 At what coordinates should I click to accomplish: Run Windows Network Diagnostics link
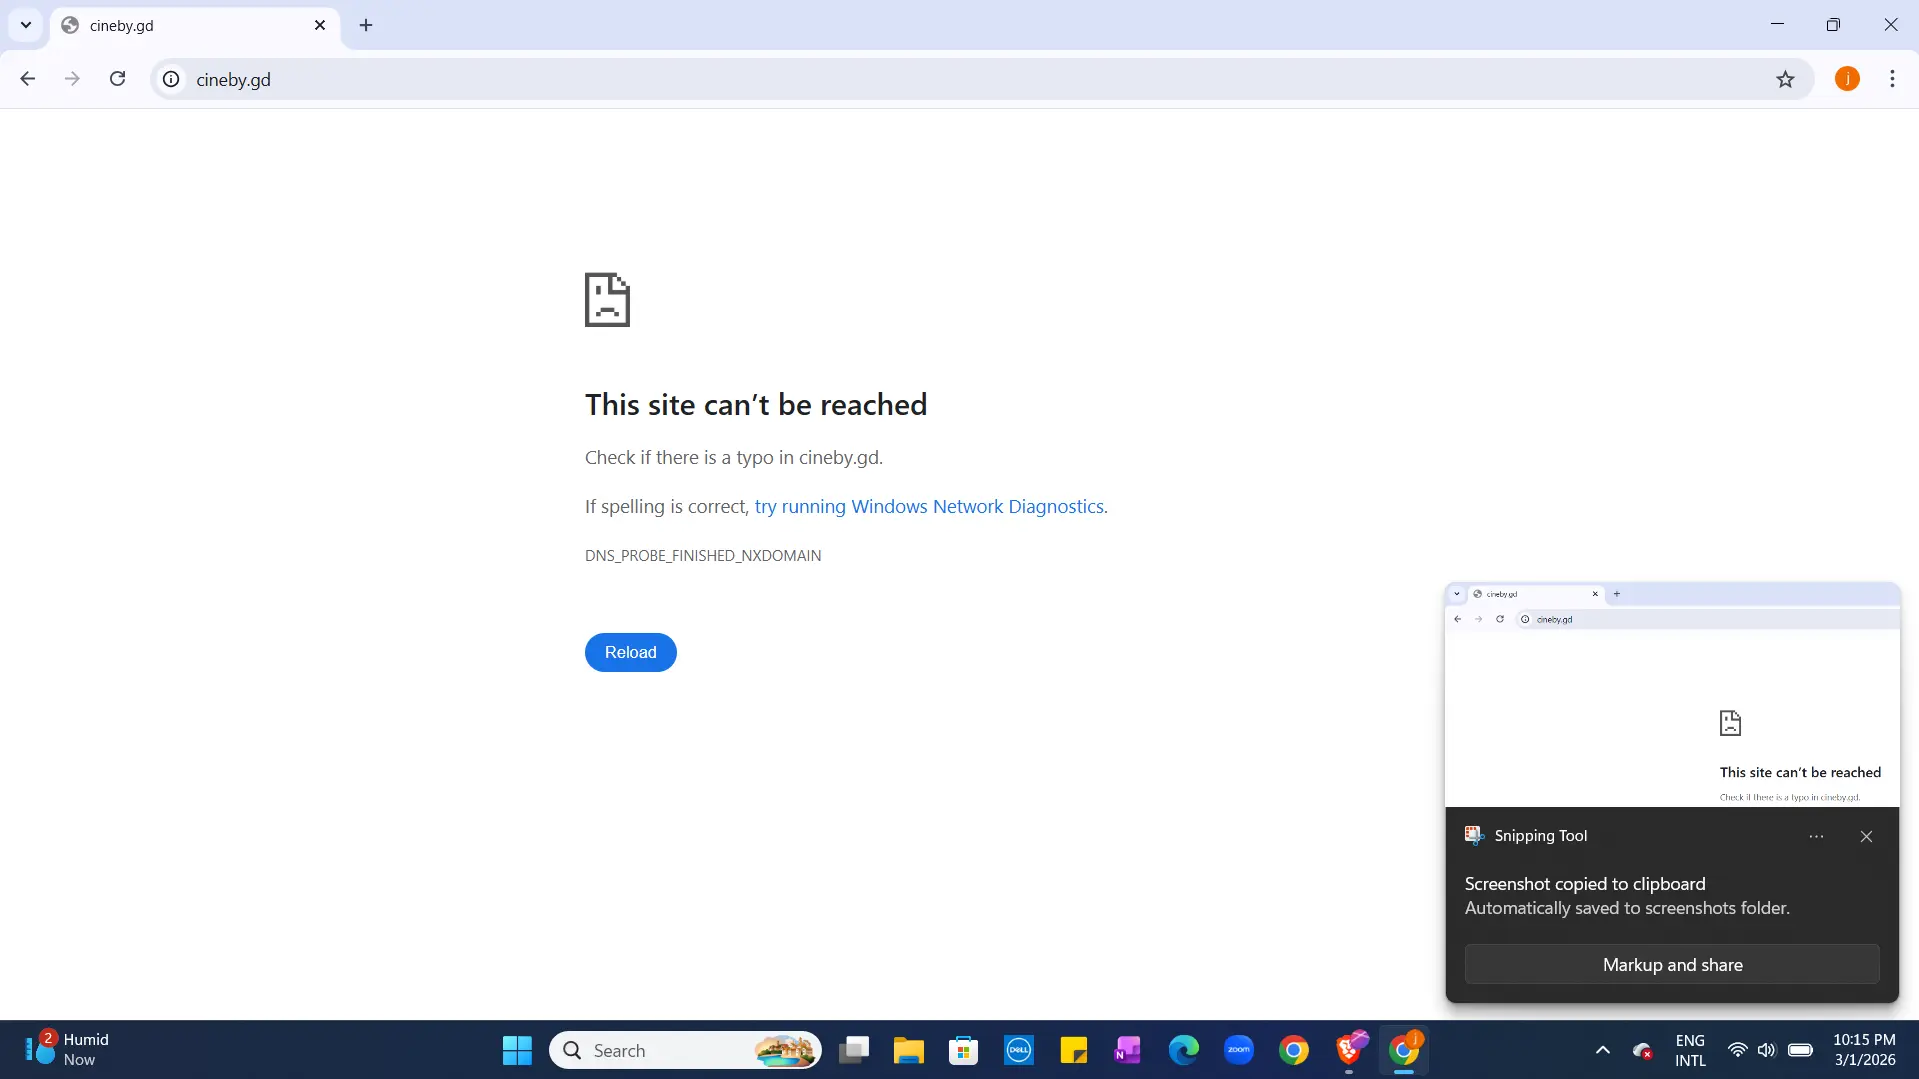pyautogui.click(x=929, y=506)
